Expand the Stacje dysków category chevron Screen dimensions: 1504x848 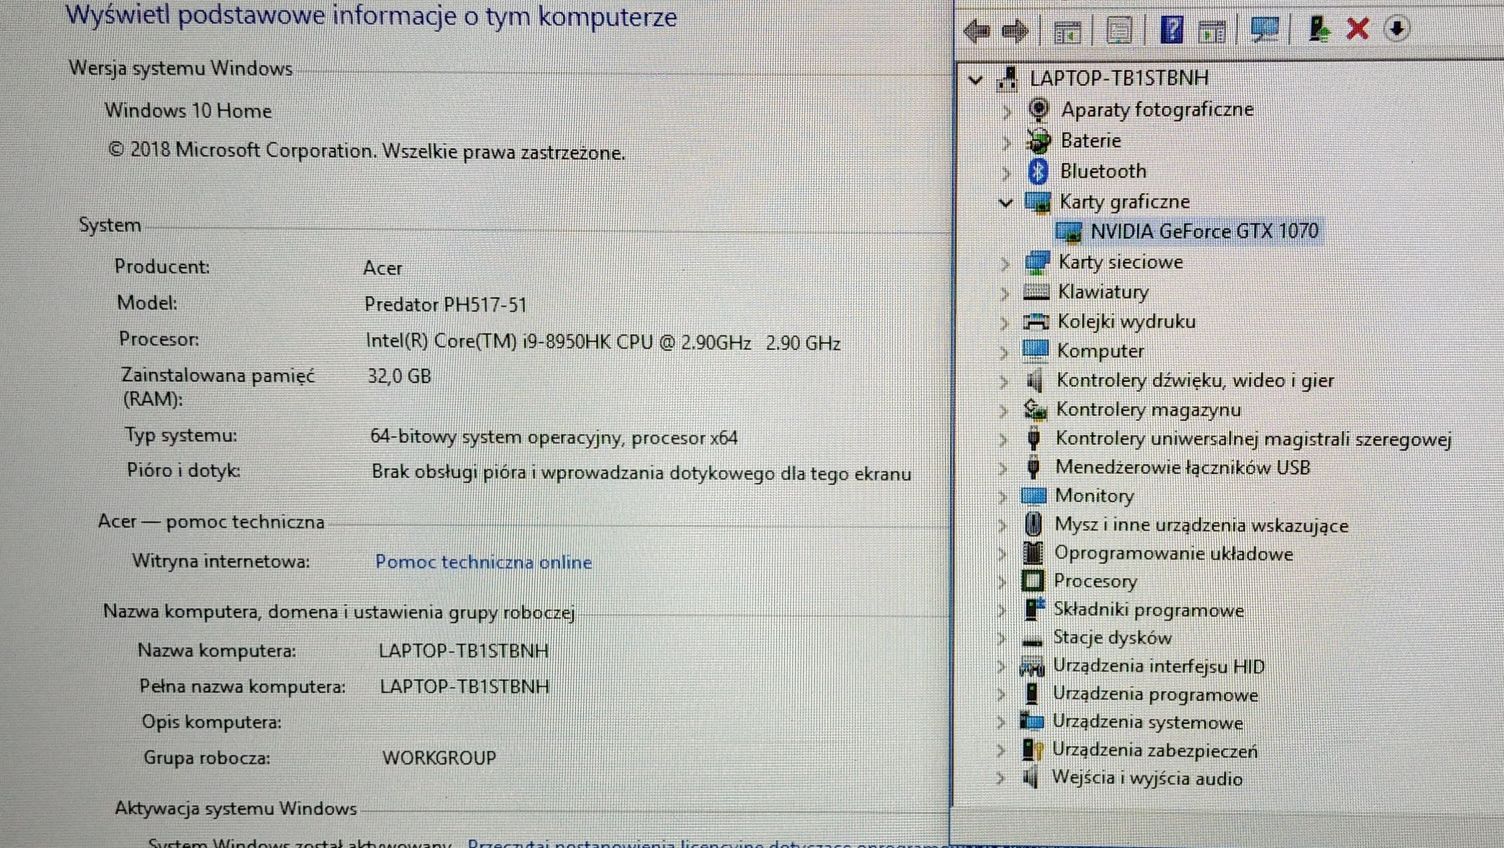coord(1002,638)
